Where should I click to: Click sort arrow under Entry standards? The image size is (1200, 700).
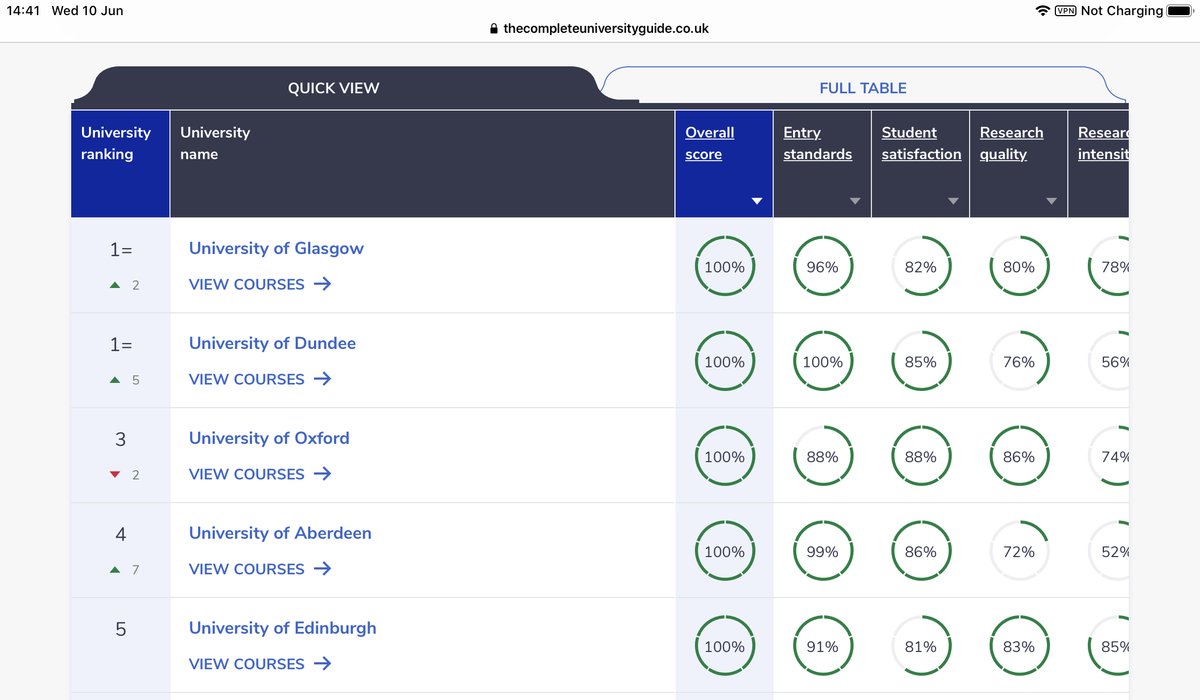point(854,201)
